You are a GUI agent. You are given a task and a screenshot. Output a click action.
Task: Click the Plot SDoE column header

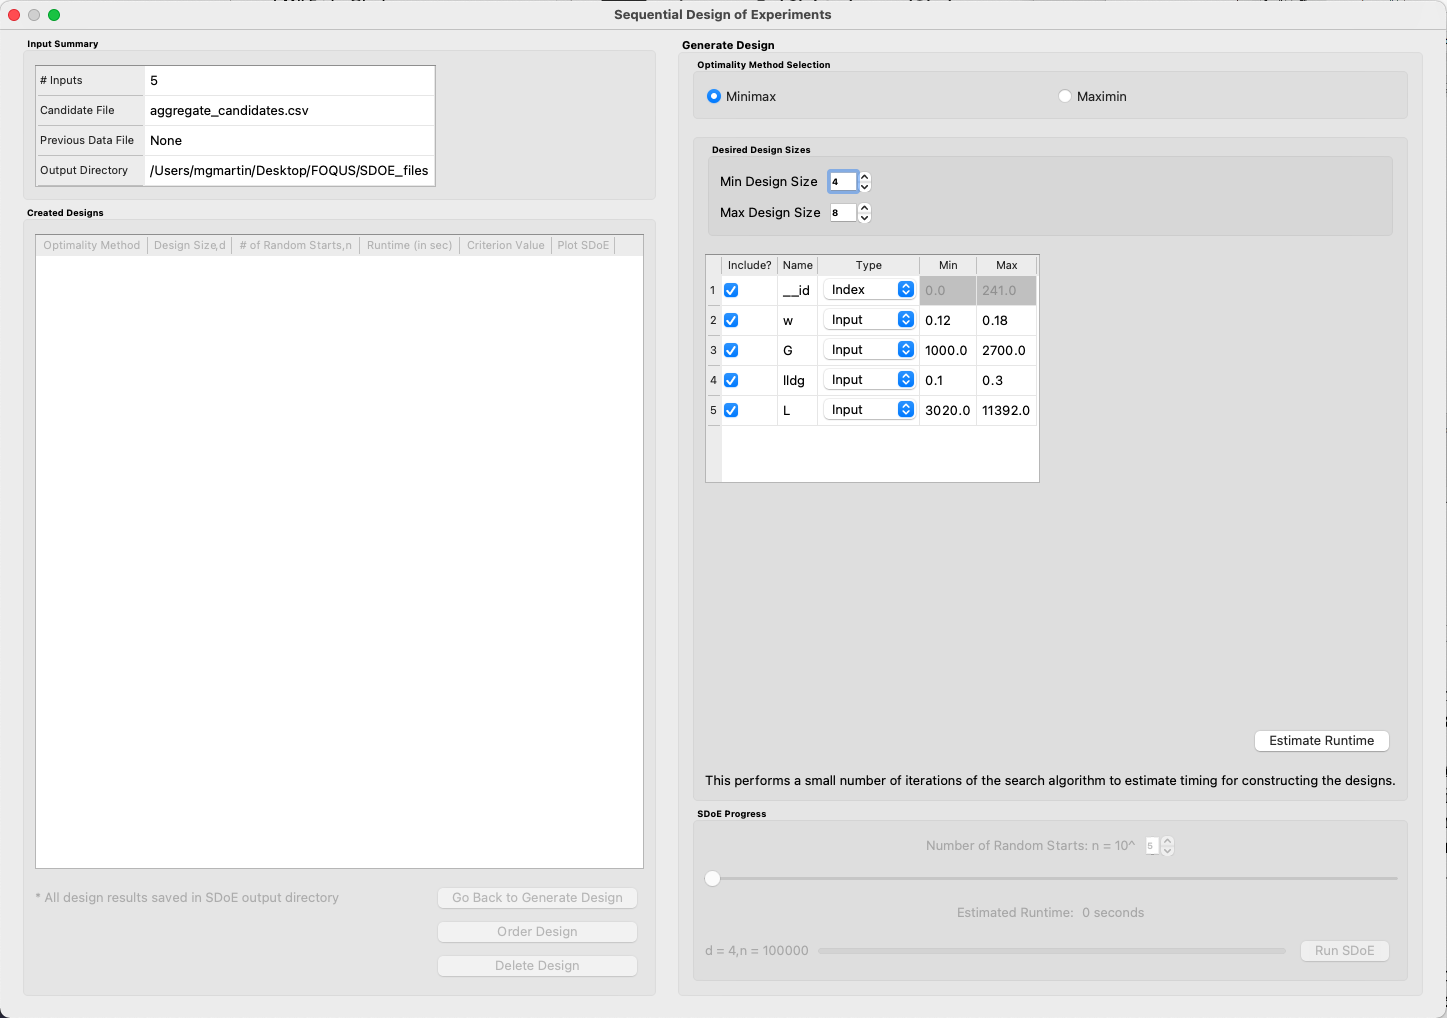[x=583, y=245]
